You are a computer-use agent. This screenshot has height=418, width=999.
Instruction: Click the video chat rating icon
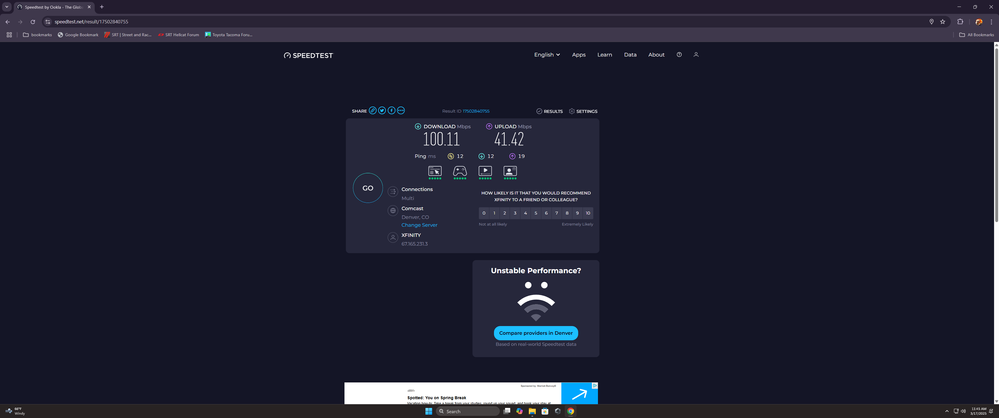(510, 171)
